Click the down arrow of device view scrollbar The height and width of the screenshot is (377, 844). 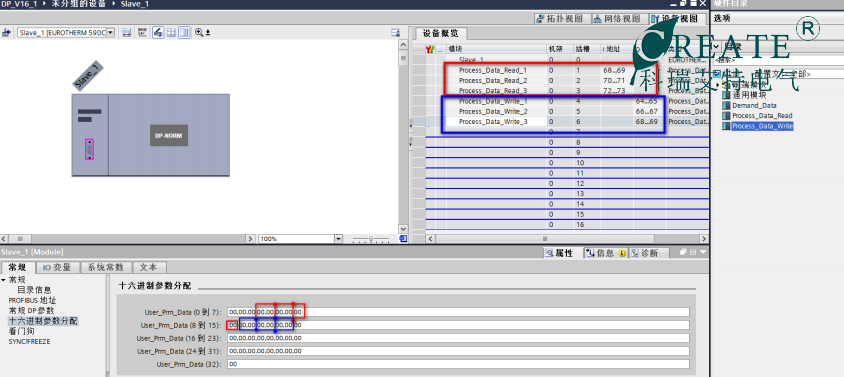[x=403, y=229]
